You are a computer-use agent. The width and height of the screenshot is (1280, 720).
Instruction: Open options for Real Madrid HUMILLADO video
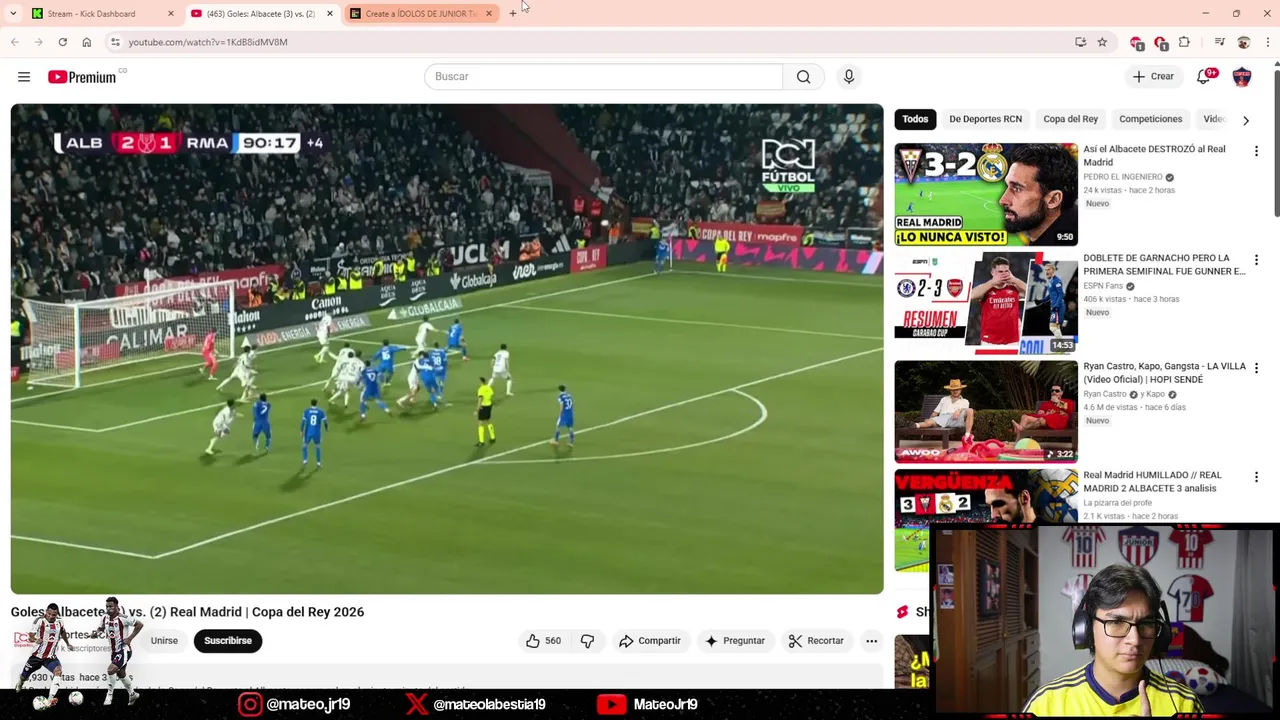click(1256, 477)
